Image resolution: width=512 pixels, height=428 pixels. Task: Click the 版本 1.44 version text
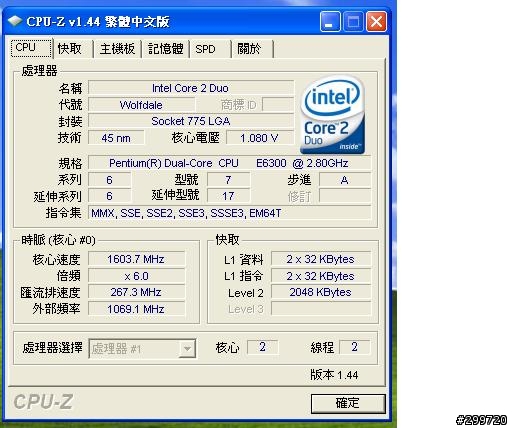tap(334, 375)
